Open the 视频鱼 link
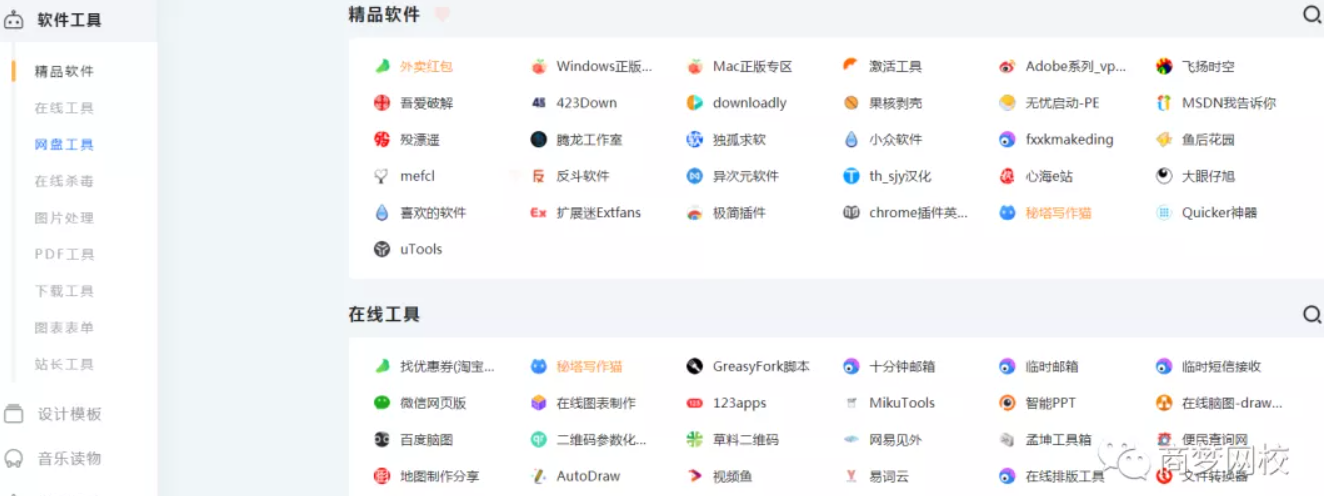1324x496 pixels. point(732,476)
